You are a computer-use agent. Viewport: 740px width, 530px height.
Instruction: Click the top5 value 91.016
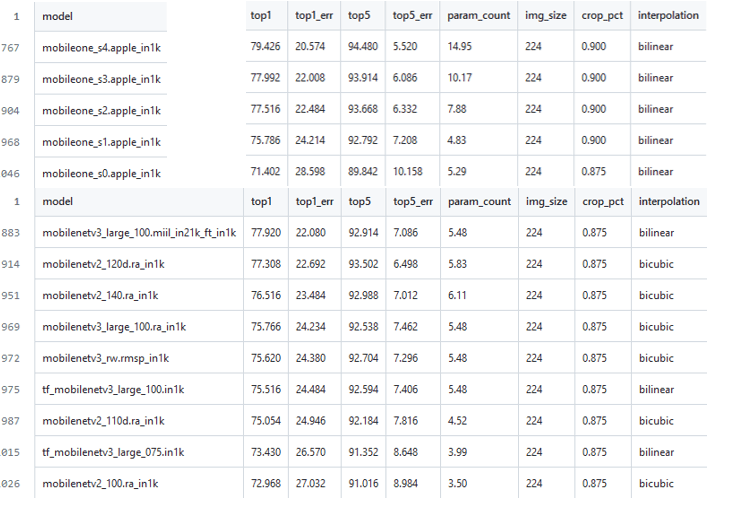tap(363, 483)
